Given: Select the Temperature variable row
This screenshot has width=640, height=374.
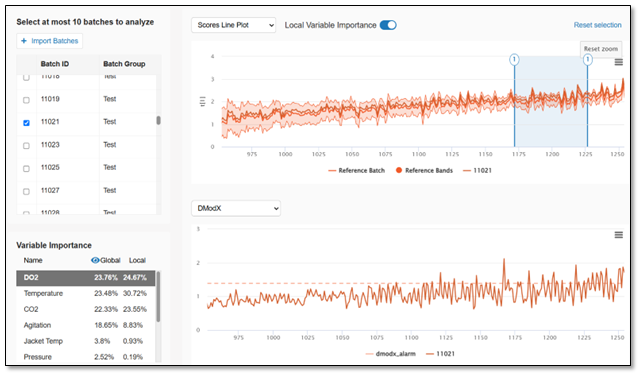Looking at the screenshot, I should [x=86, y=294].
